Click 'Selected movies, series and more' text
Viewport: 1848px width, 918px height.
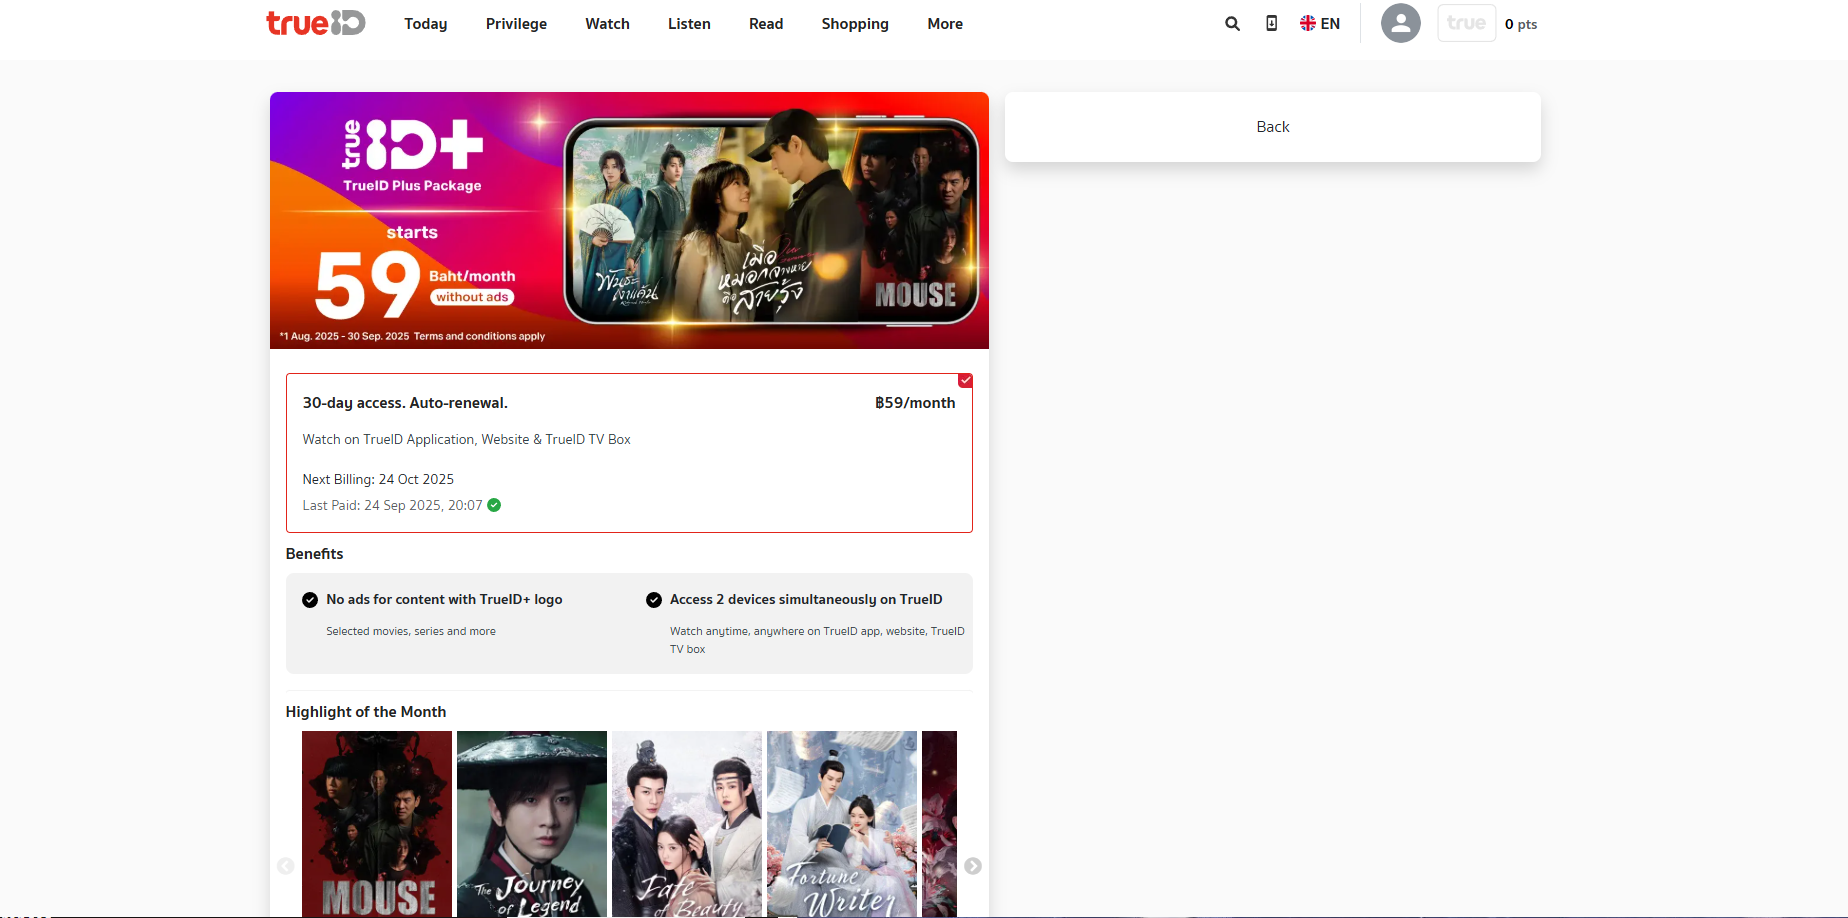[x=411, y=631]
